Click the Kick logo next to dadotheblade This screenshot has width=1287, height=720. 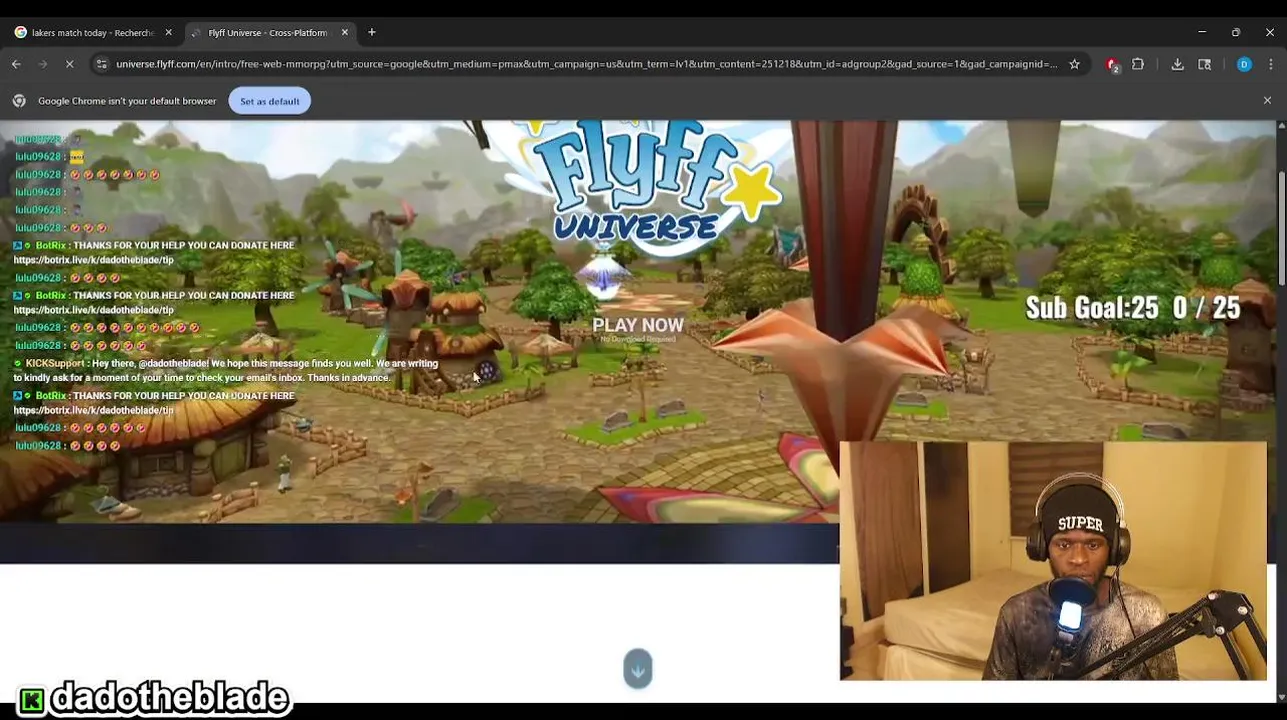coord(32,700)
